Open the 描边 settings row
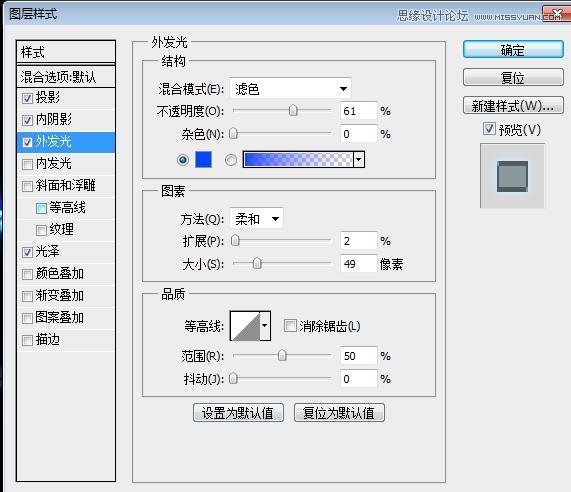Screen dimensions: 571x492 pyautogui.click(x=66, y=340)
